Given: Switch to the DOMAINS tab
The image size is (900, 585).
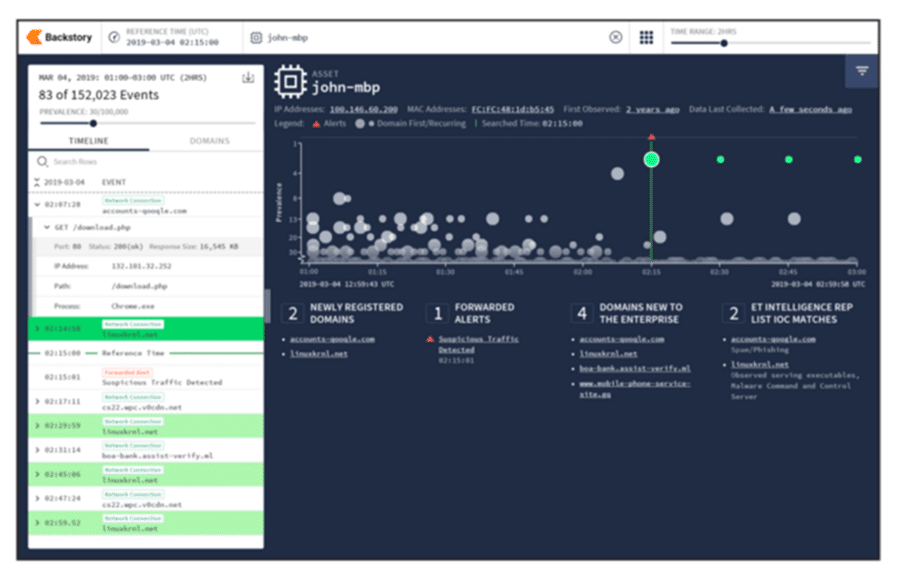Looking at the screenshot, I should [210, 141].
